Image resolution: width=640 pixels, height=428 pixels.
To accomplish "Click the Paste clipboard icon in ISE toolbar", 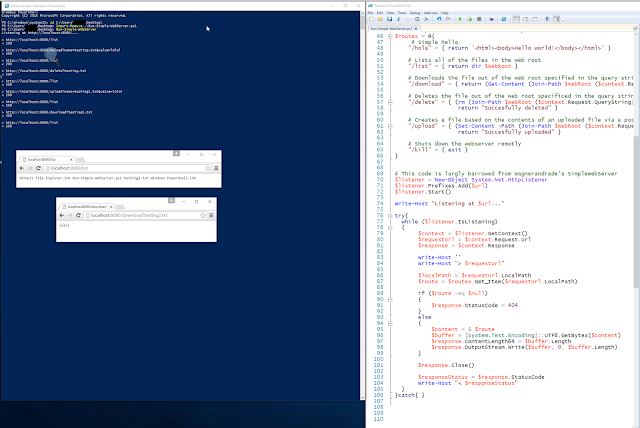I will coord(417,19).
